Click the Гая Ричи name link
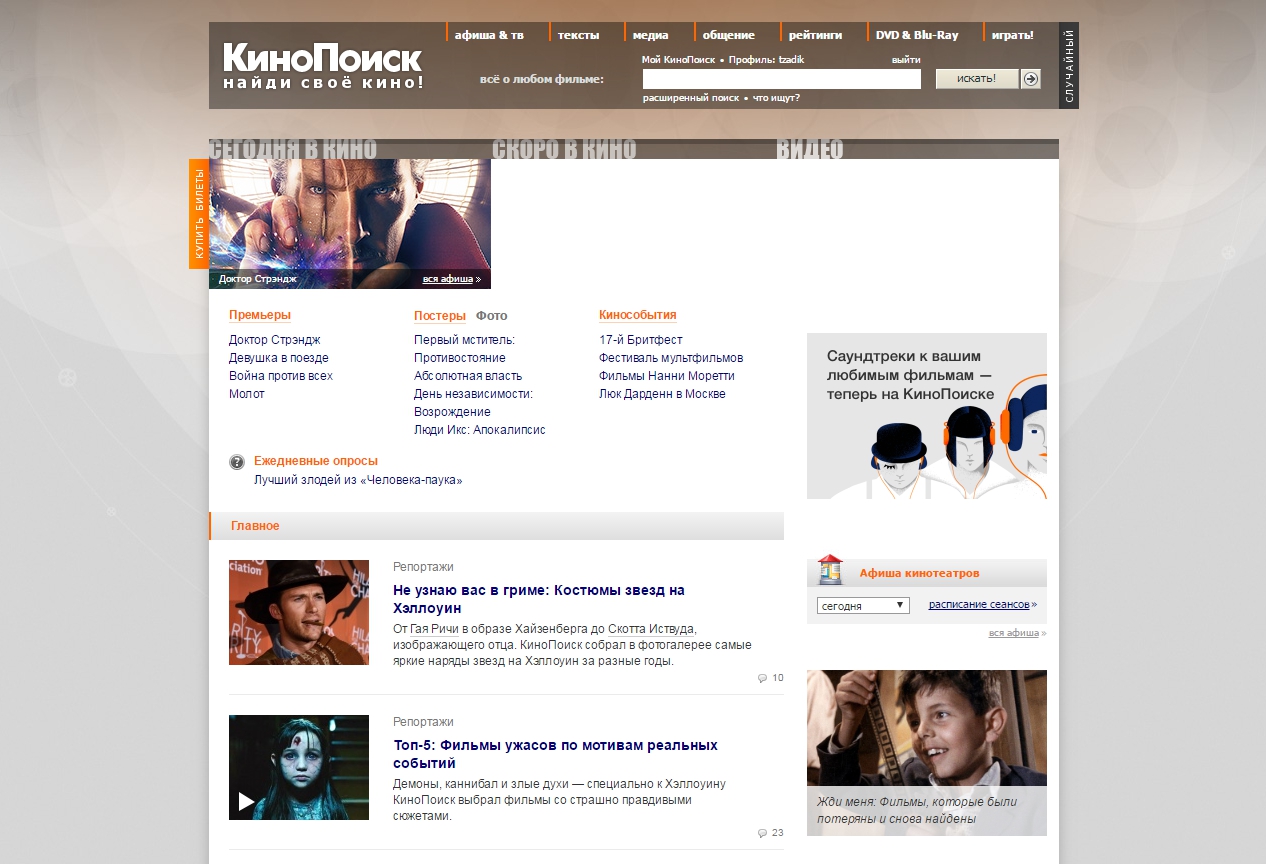The height and width of the screenshot is (864, 1266). point(434,629)
